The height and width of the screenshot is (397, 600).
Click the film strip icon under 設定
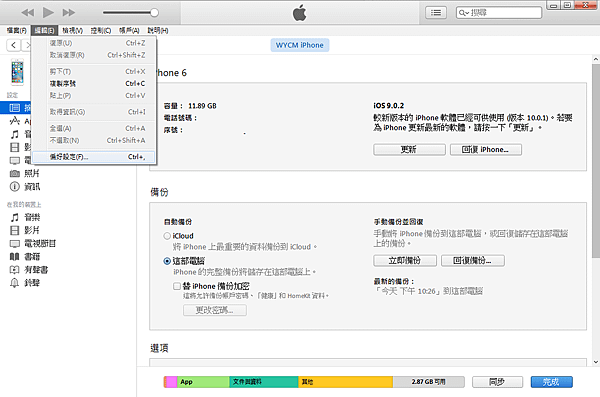pos(15,147)
